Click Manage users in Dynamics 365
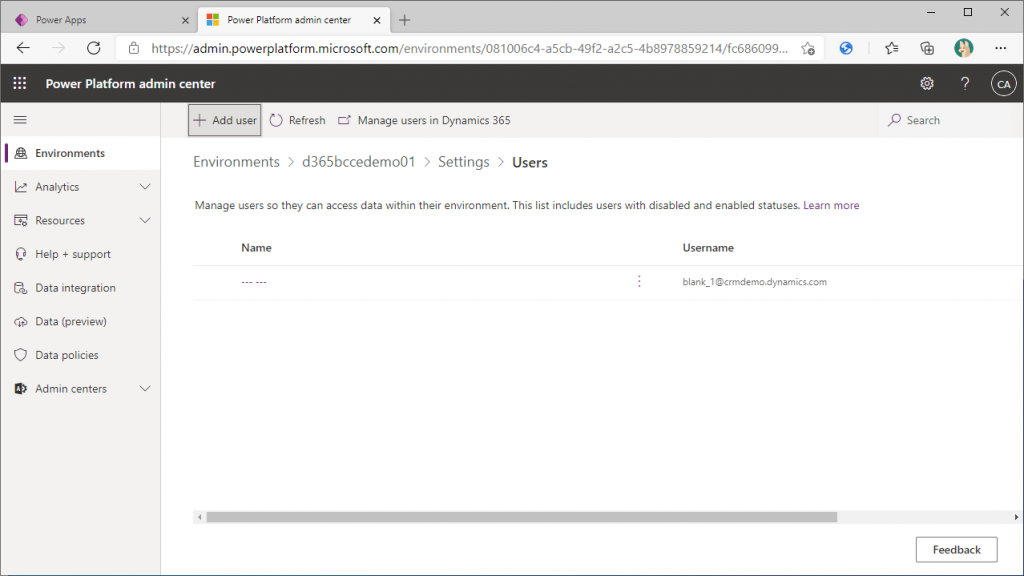 click(424, 120)
